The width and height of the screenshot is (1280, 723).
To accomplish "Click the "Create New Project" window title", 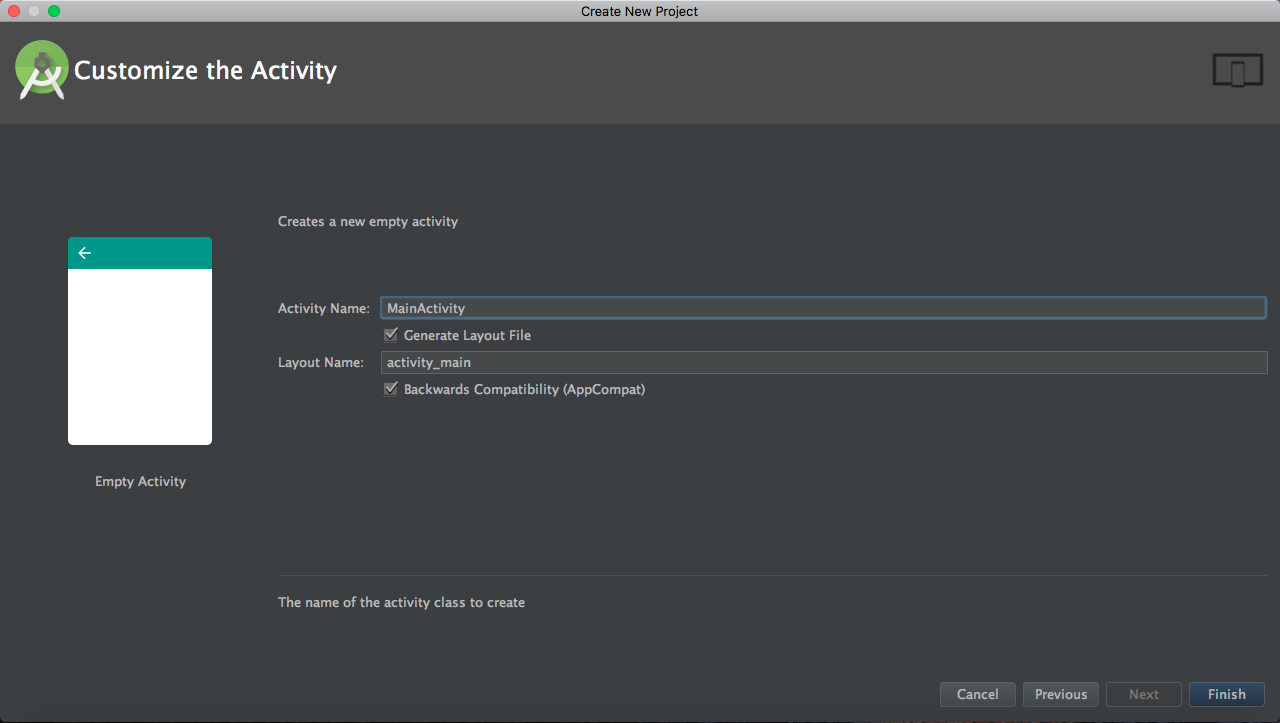I will [x=639, y=11].
